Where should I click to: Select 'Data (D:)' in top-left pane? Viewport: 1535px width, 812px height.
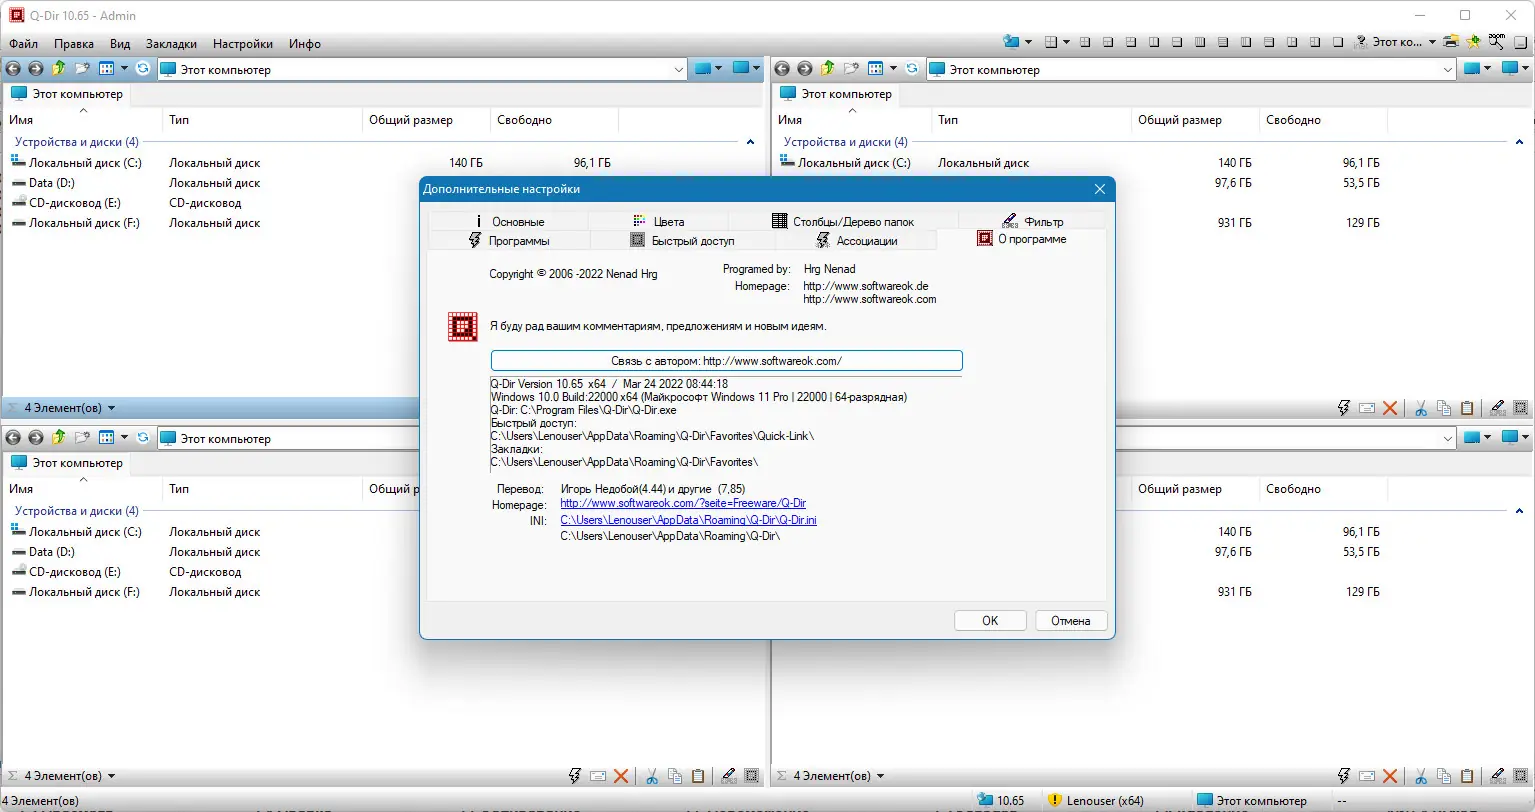pyautogui.click(x=52, y=183)
